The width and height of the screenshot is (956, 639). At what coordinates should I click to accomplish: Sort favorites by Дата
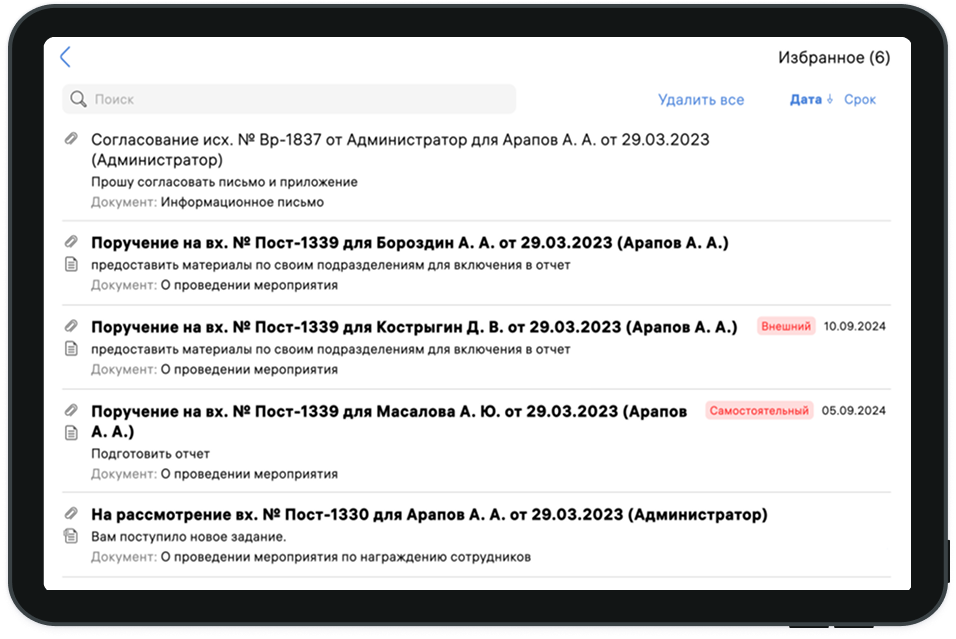click(805, 100)
